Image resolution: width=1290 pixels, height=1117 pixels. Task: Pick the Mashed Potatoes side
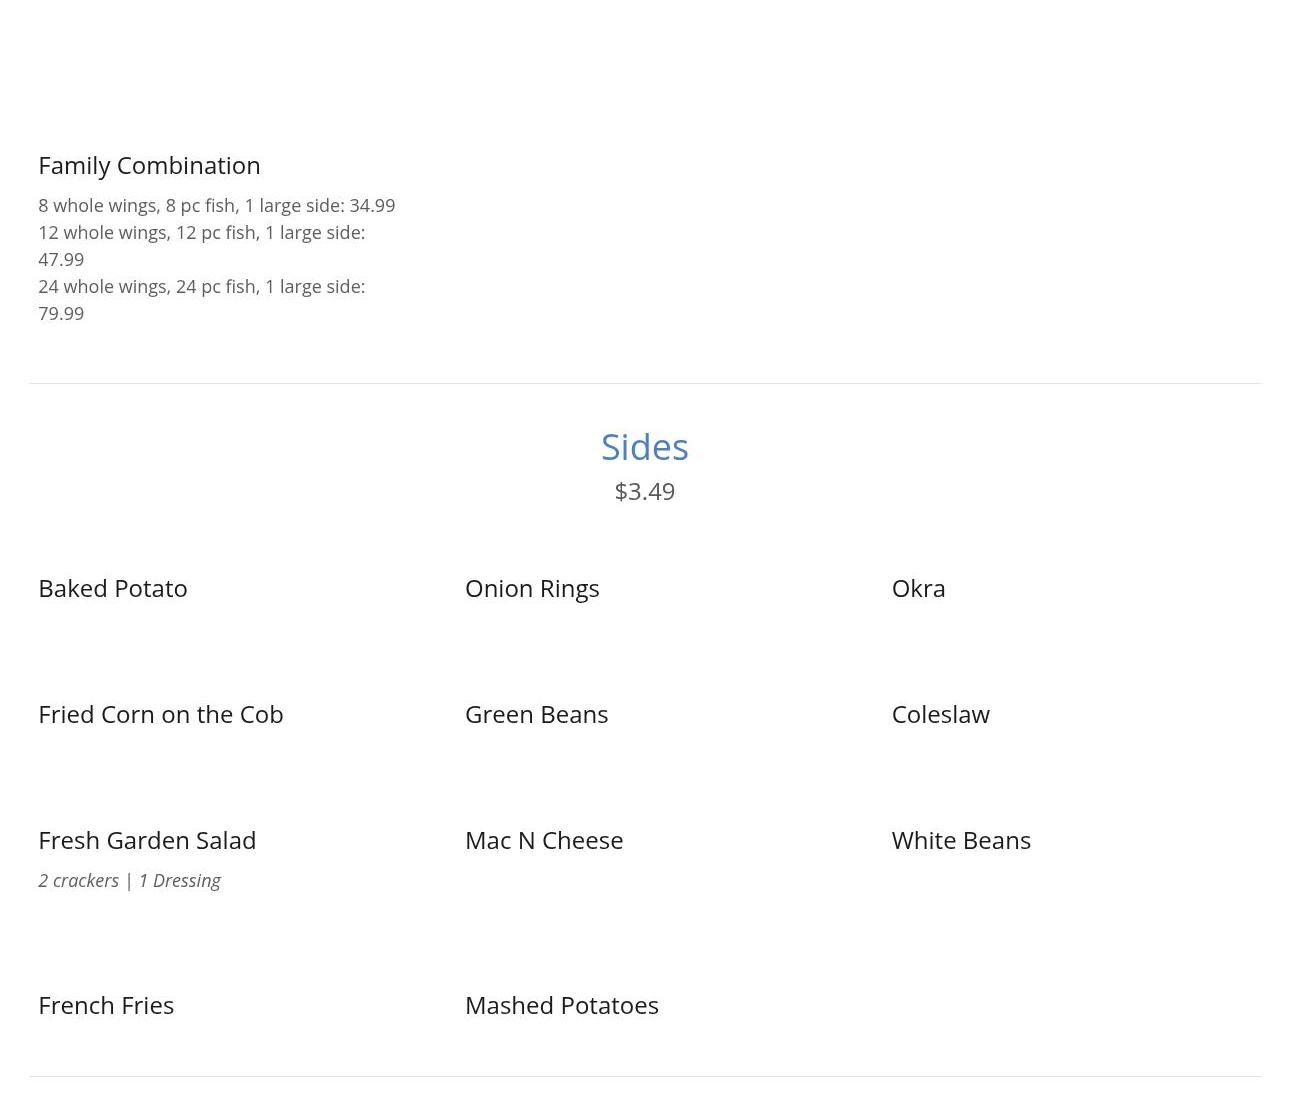[562, 1005]
